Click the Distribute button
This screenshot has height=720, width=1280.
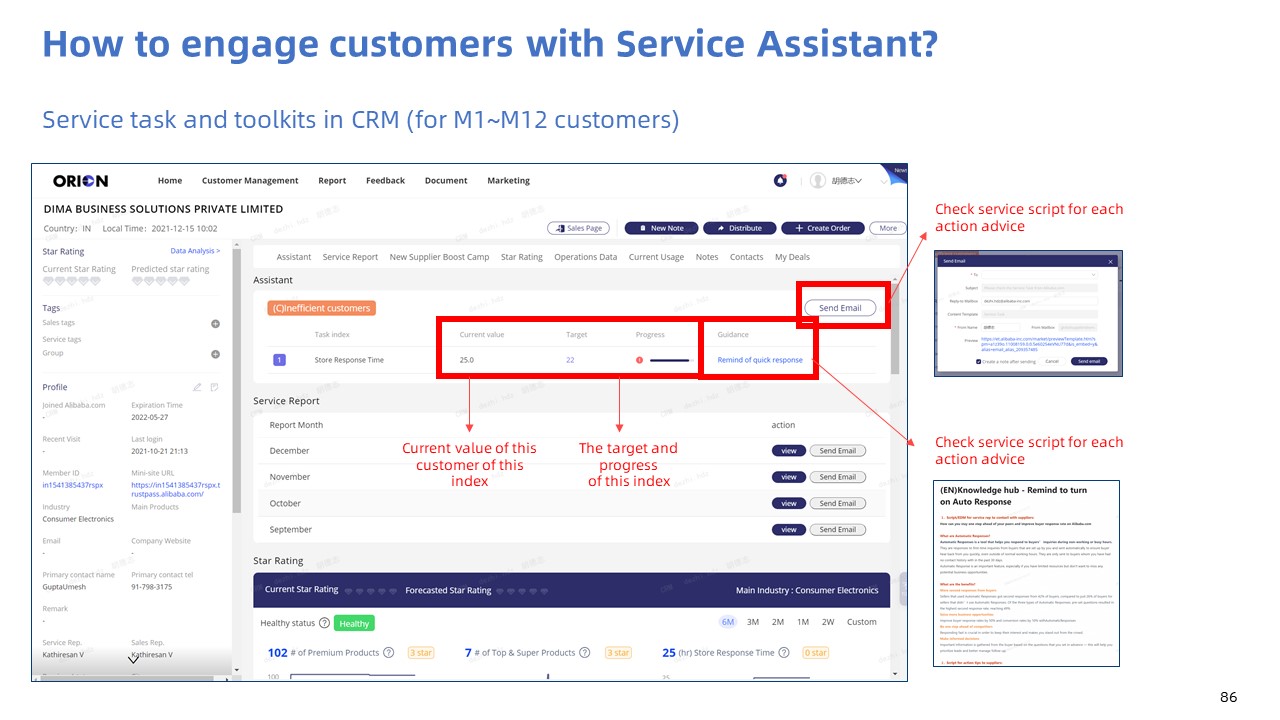[x=739, y=228]
